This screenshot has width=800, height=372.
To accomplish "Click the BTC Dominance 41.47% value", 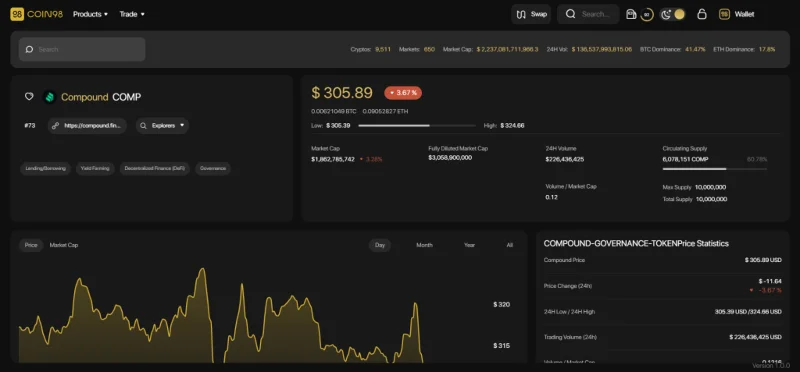I will 695,49.
